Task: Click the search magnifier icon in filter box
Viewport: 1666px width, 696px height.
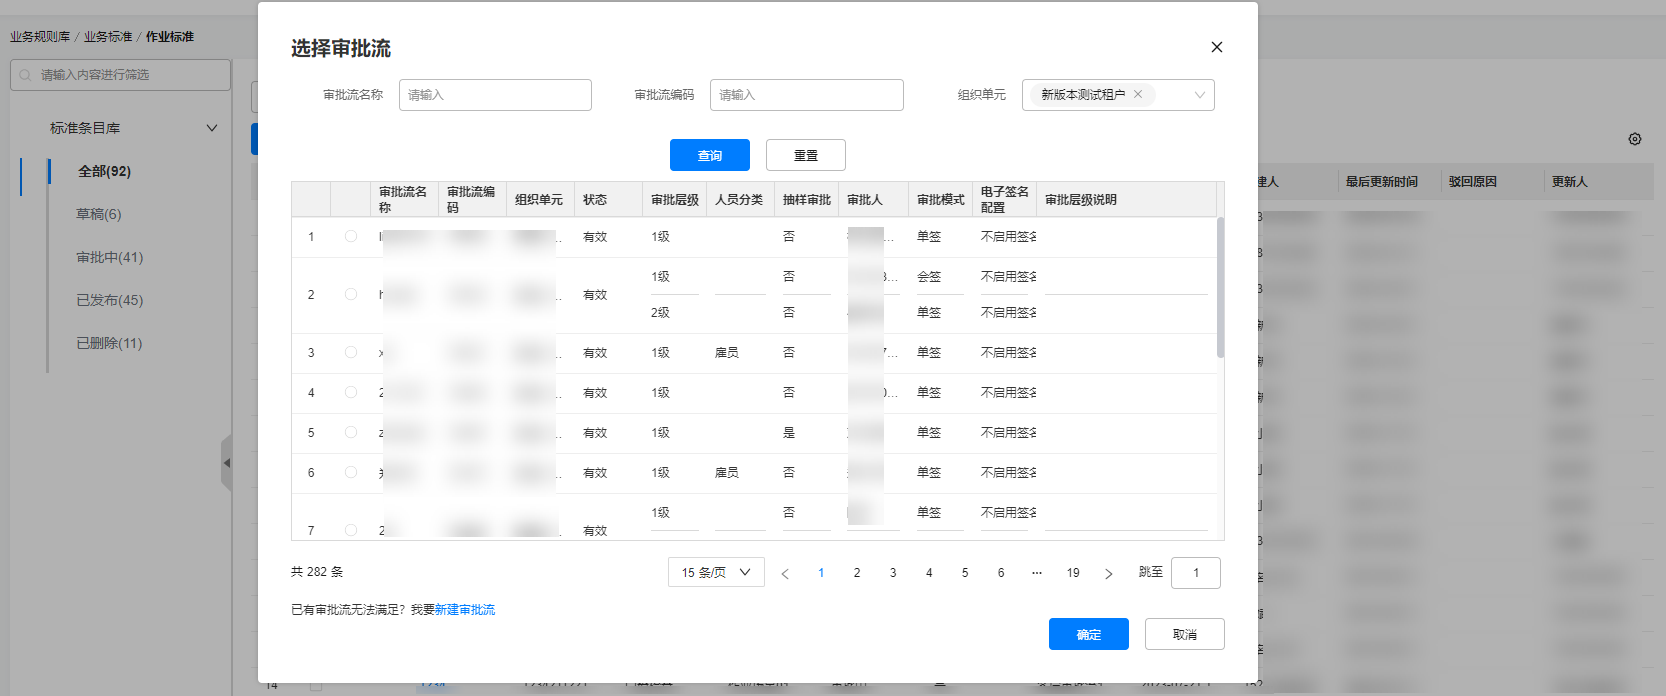Action: [25, 75]
